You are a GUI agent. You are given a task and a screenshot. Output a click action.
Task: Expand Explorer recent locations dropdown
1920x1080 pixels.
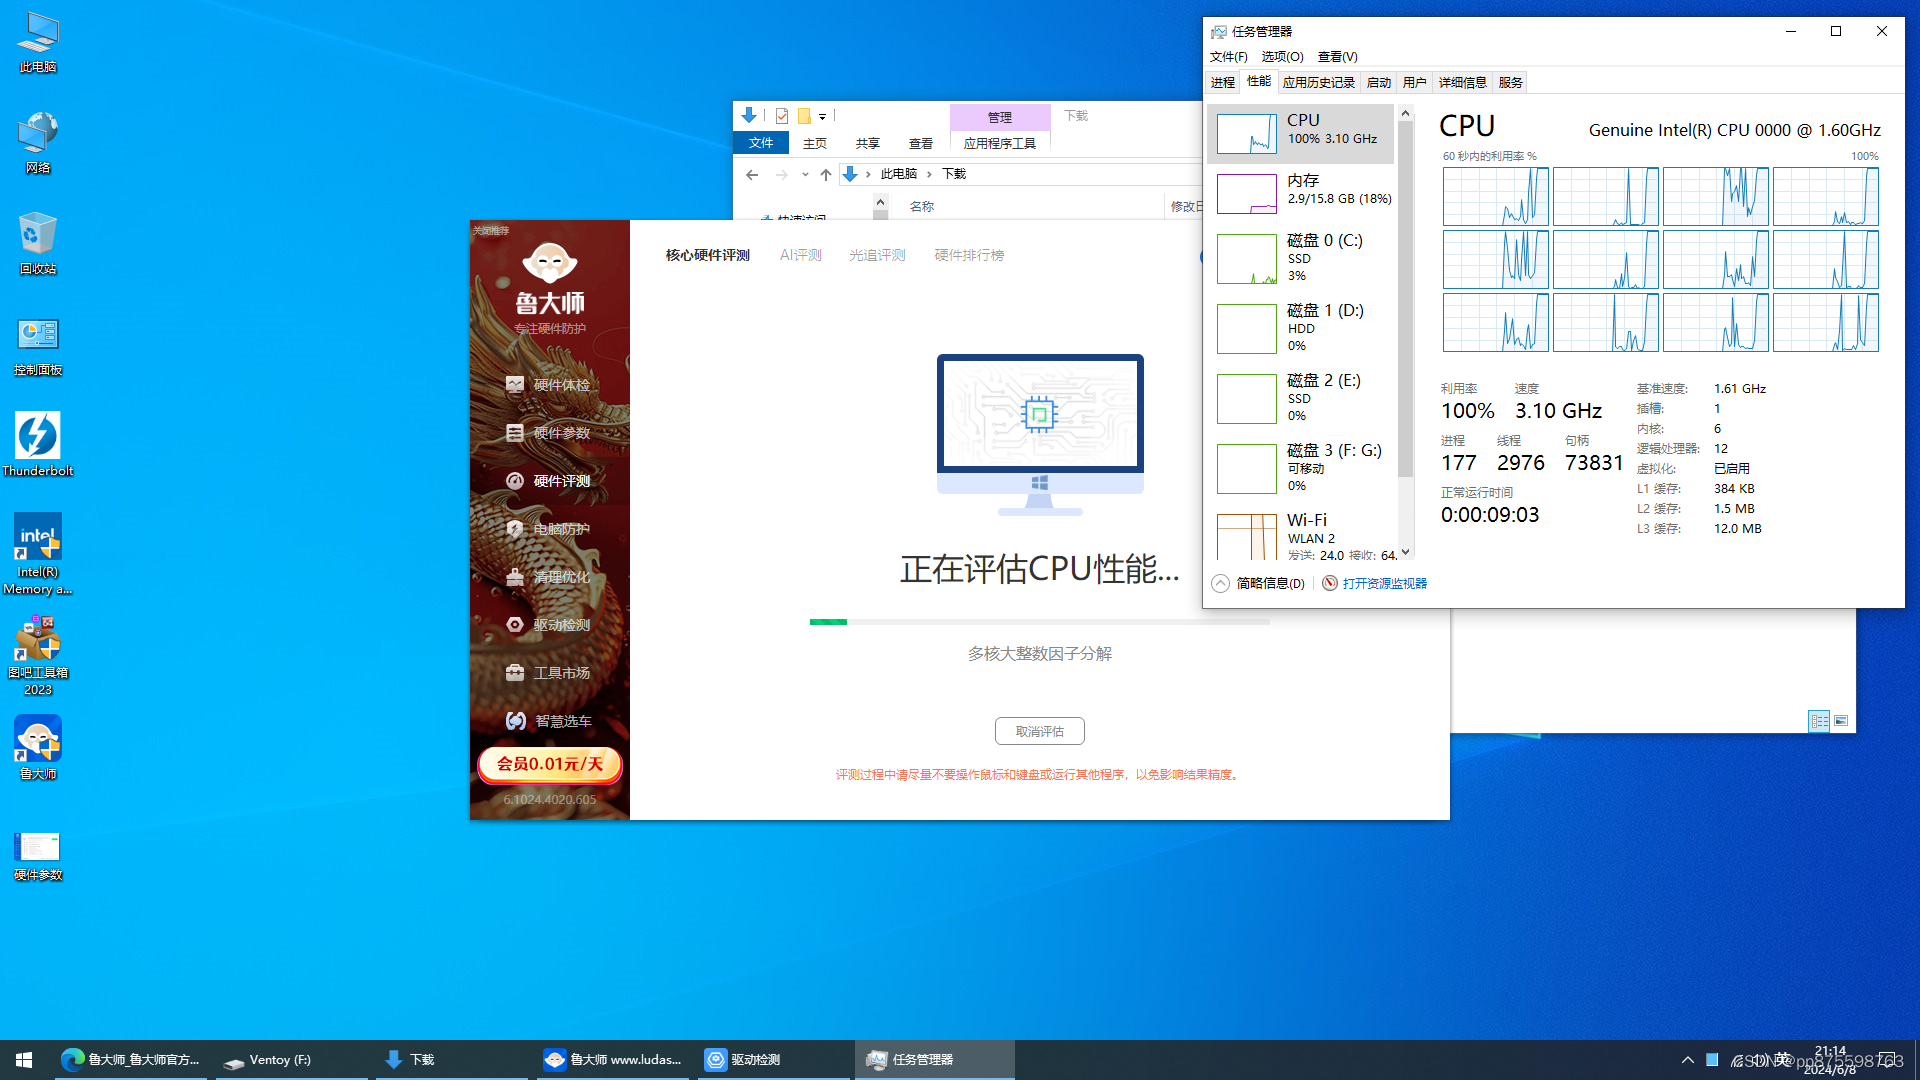click(x=805, y=174)
